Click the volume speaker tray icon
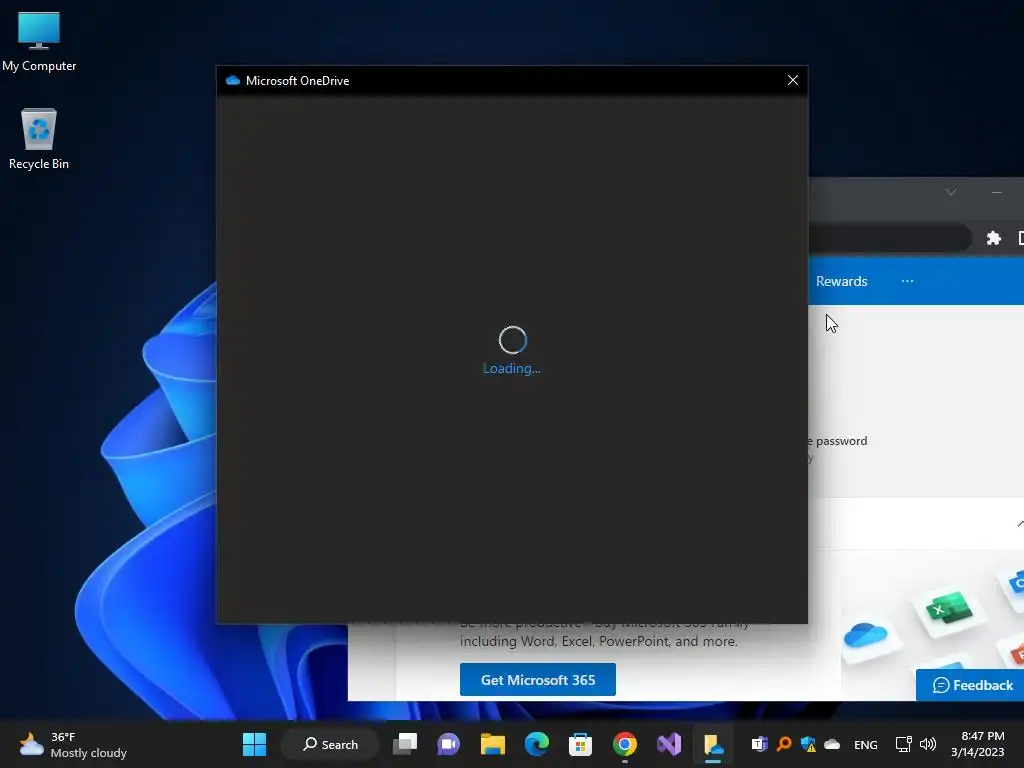 coord(927,744)
